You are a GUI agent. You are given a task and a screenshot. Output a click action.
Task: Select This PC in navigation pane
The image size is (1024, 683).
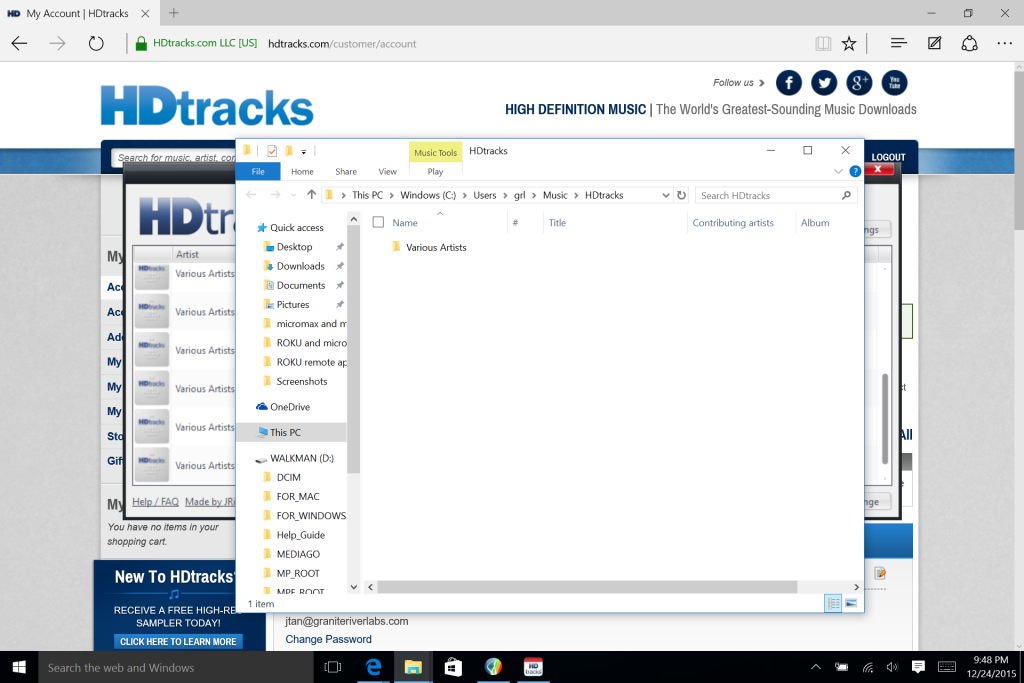(285, 432)
